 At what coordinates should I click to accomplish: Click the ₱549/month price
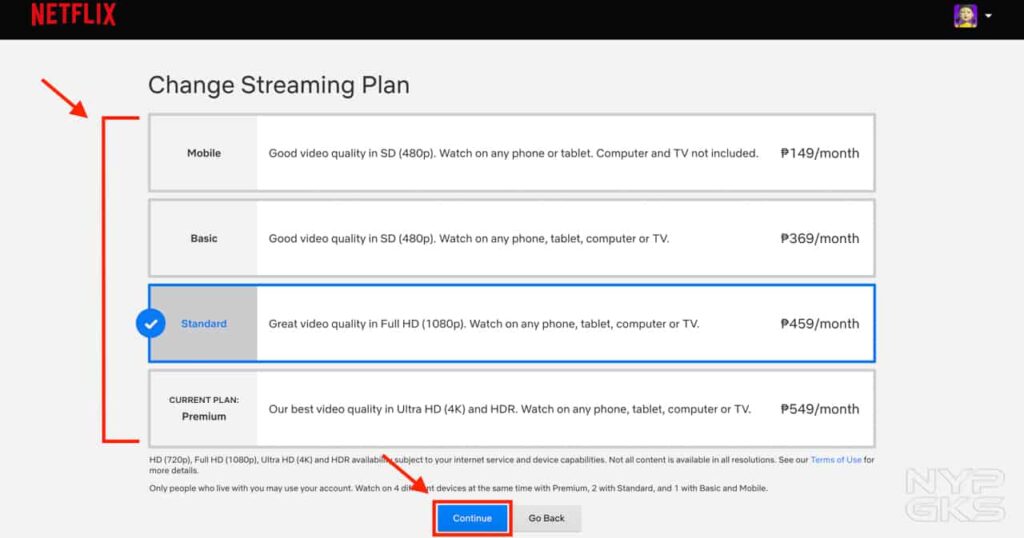coord(820,409)
